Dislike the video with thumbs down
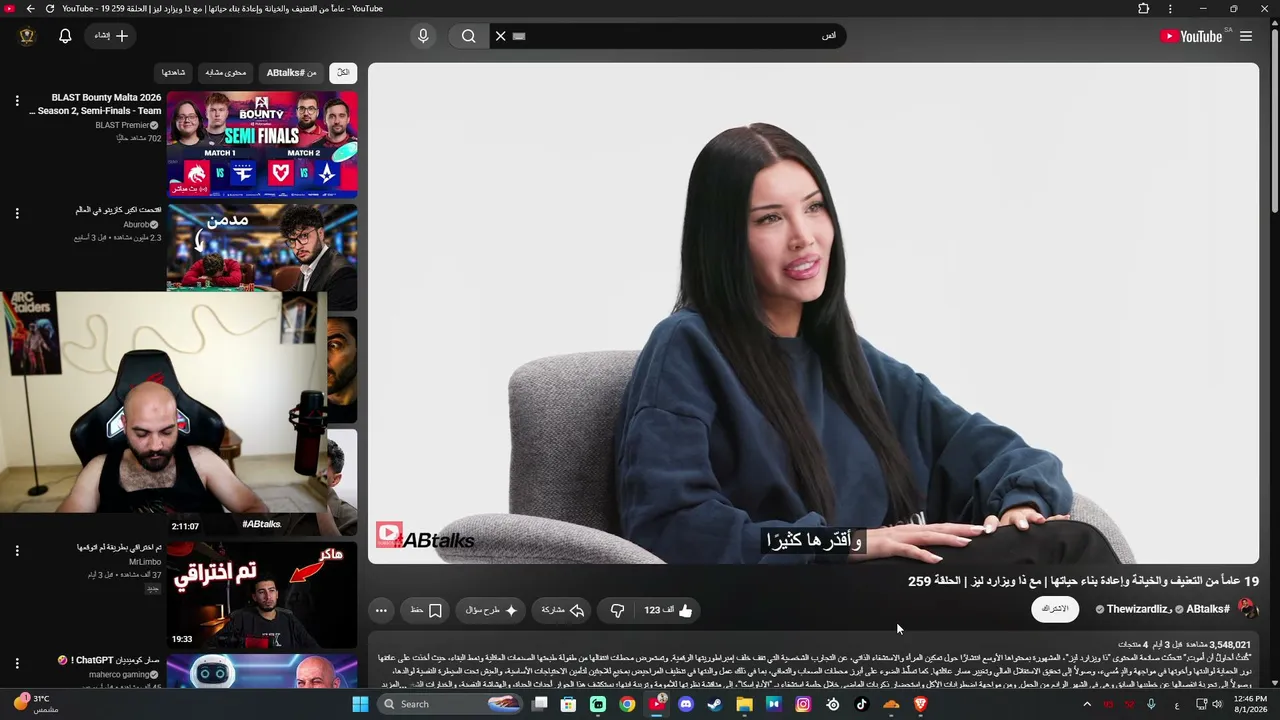 617,610
